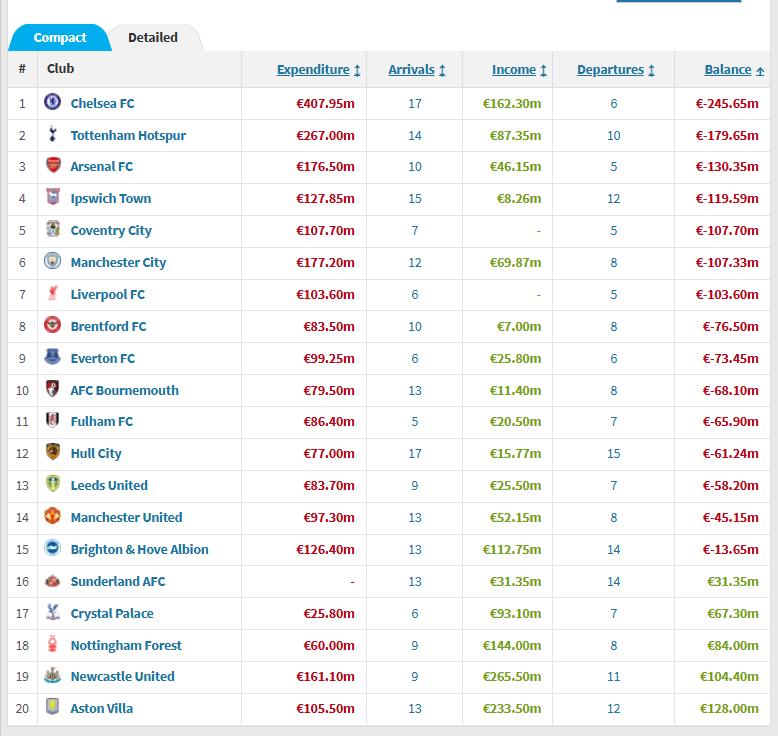Open the Manchester United club link

pyautogui.click(x=127, y=518)
